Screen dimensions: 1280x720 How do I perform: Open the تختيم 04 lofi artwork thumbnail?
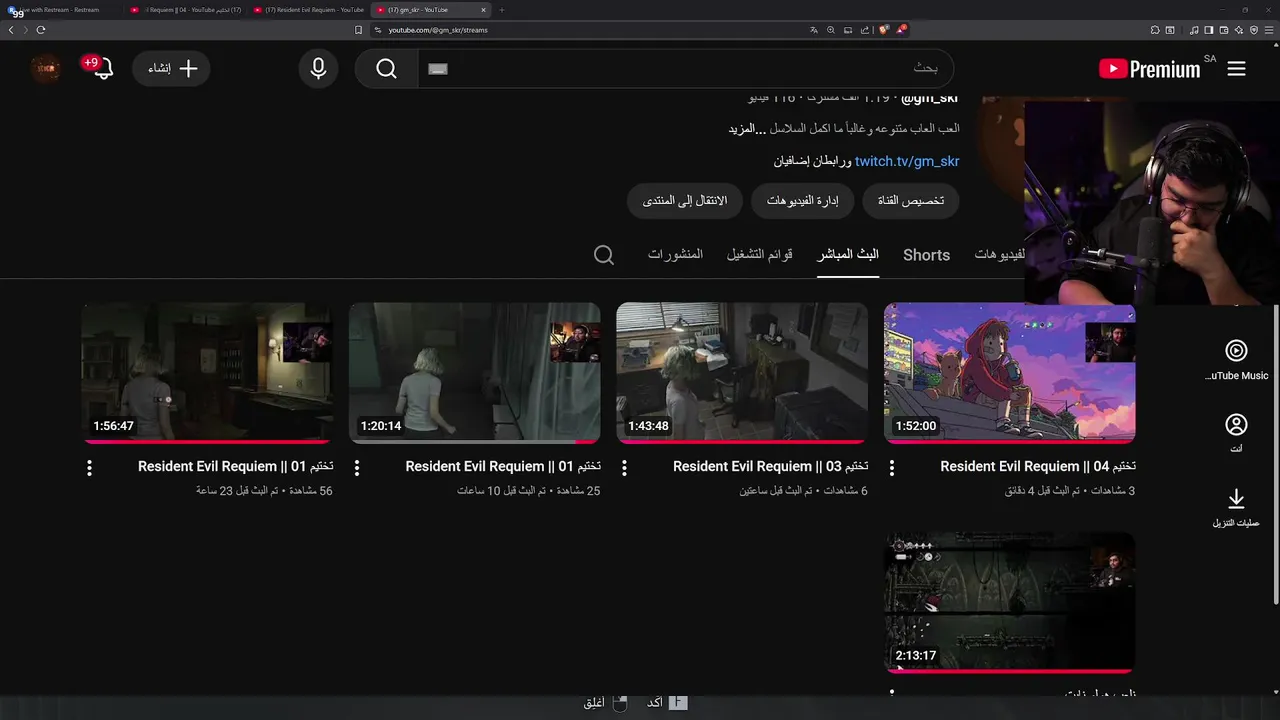[1010, 373]
